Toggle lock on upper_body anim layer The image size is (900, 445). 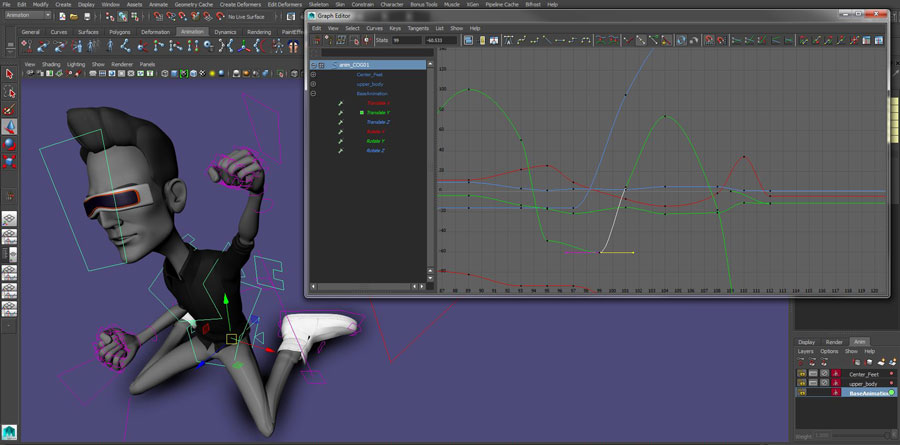(802, 383)
